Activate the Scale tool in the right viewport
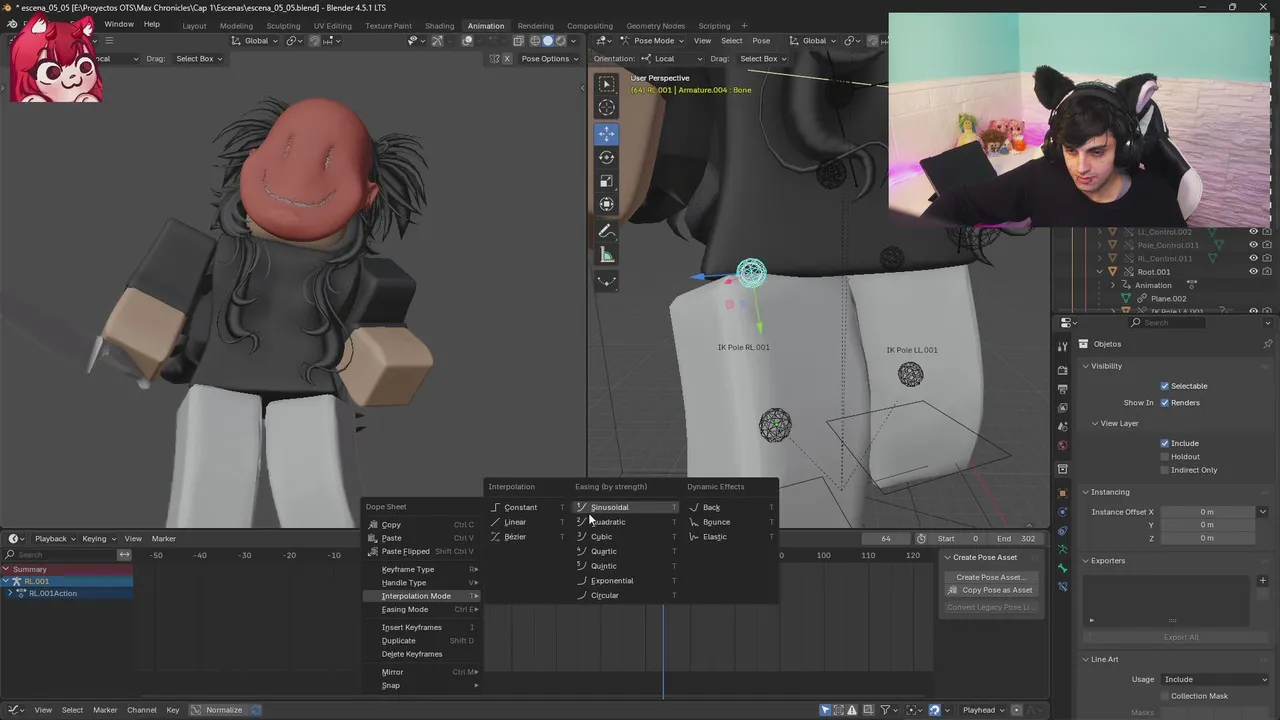The image size is (1280, 720). click(606, 181)
